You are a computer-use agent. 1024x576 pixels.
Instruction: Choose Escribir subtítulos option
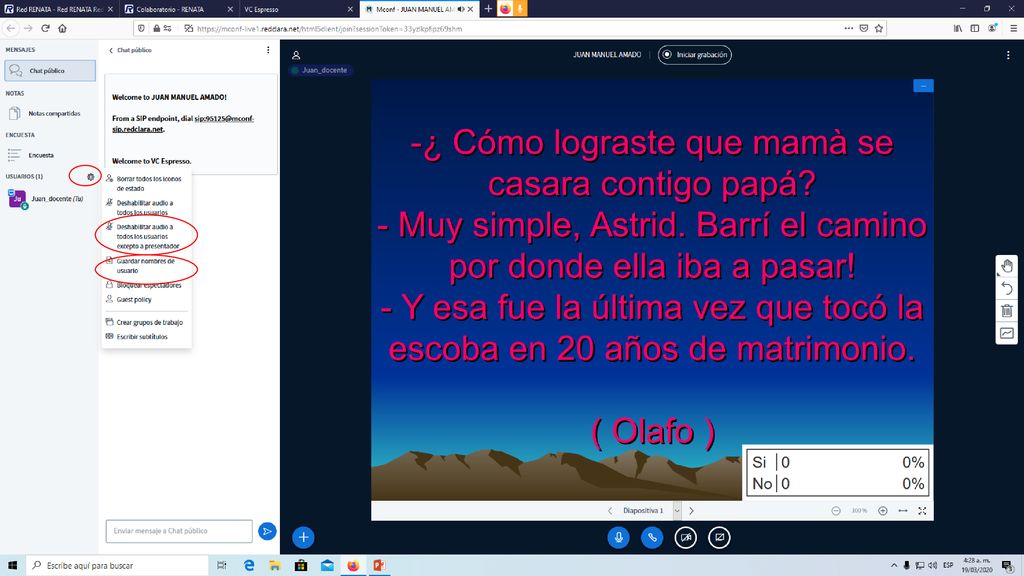point(145,337)
